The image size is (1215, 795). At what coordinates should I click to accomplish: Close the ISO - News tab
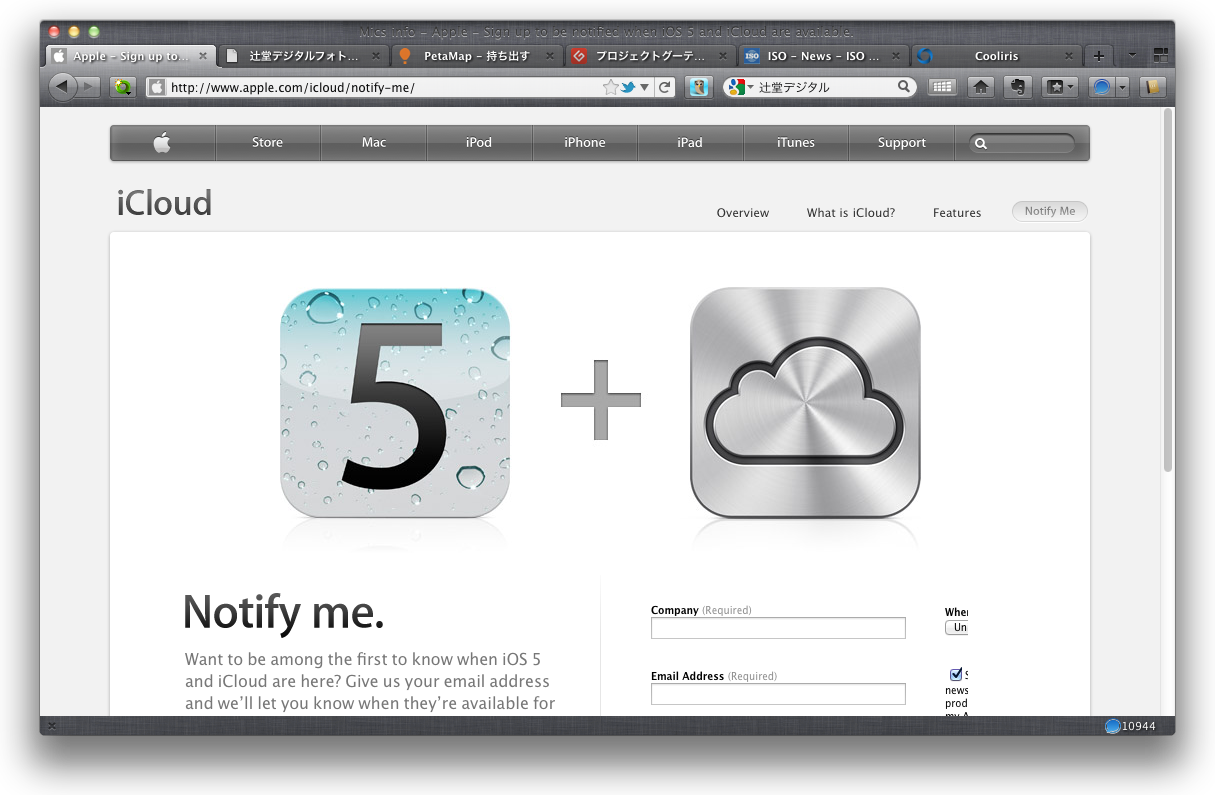pyautogui.click(x=896, y=56)
